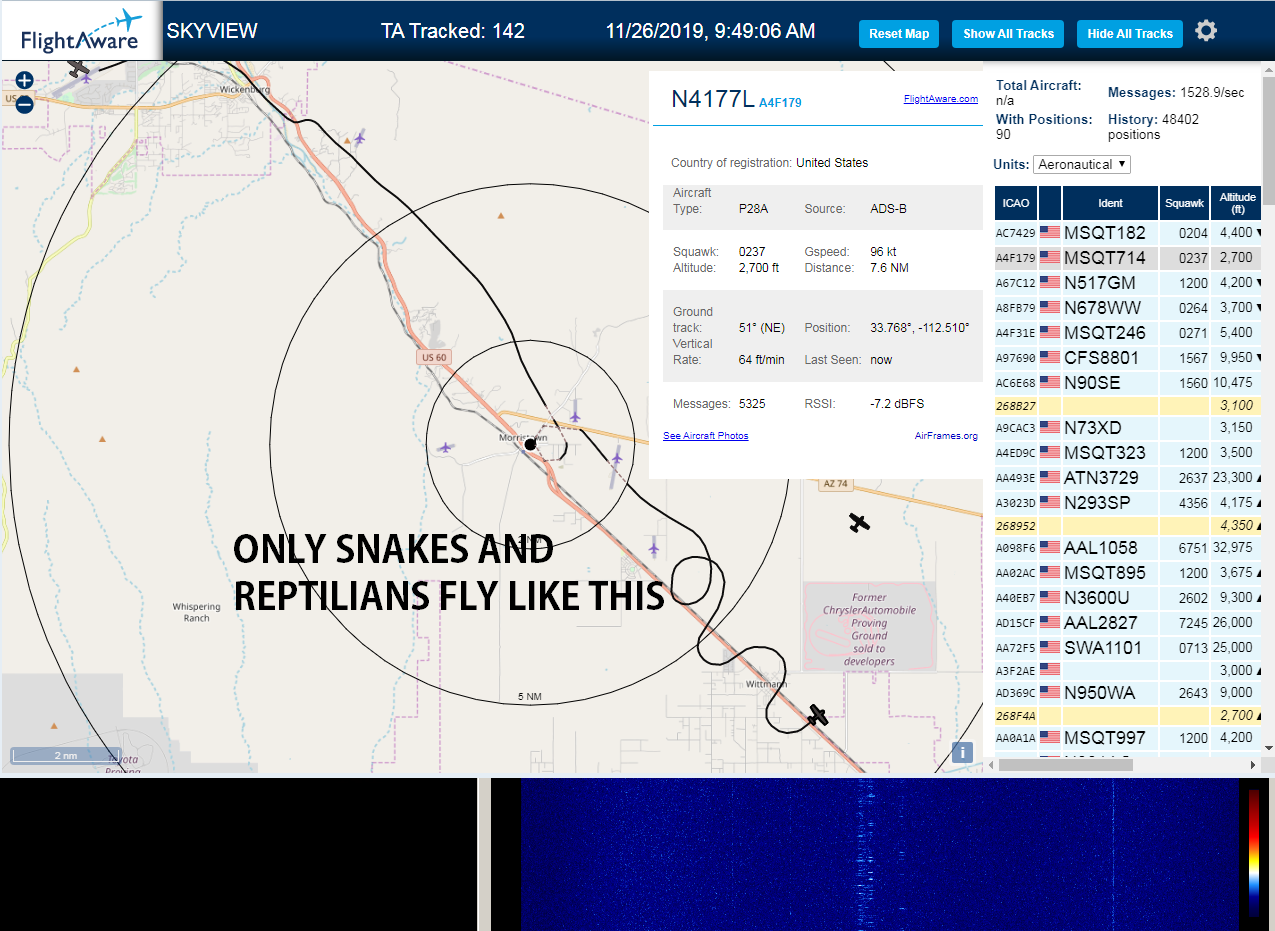Select the black aircraft icon near Wittmann
This screenshot has width=1275, height=931.
click(818, 715)
